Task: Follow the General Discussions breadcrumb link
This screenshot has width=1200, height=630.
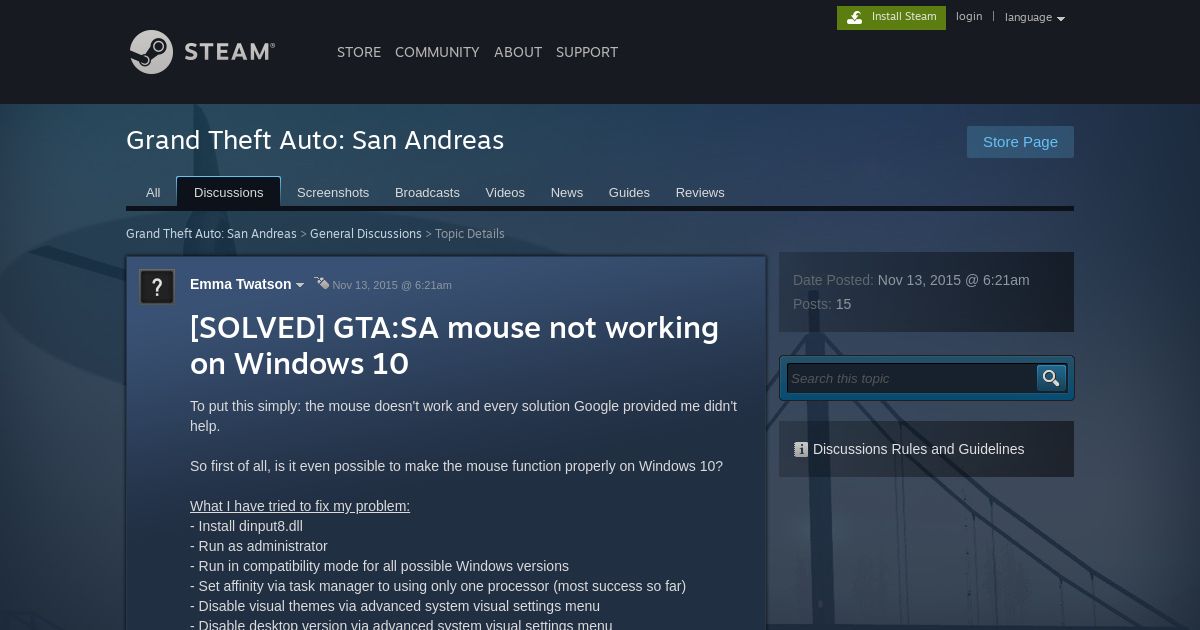Action: pyautogui.click(x=366, y=233)
